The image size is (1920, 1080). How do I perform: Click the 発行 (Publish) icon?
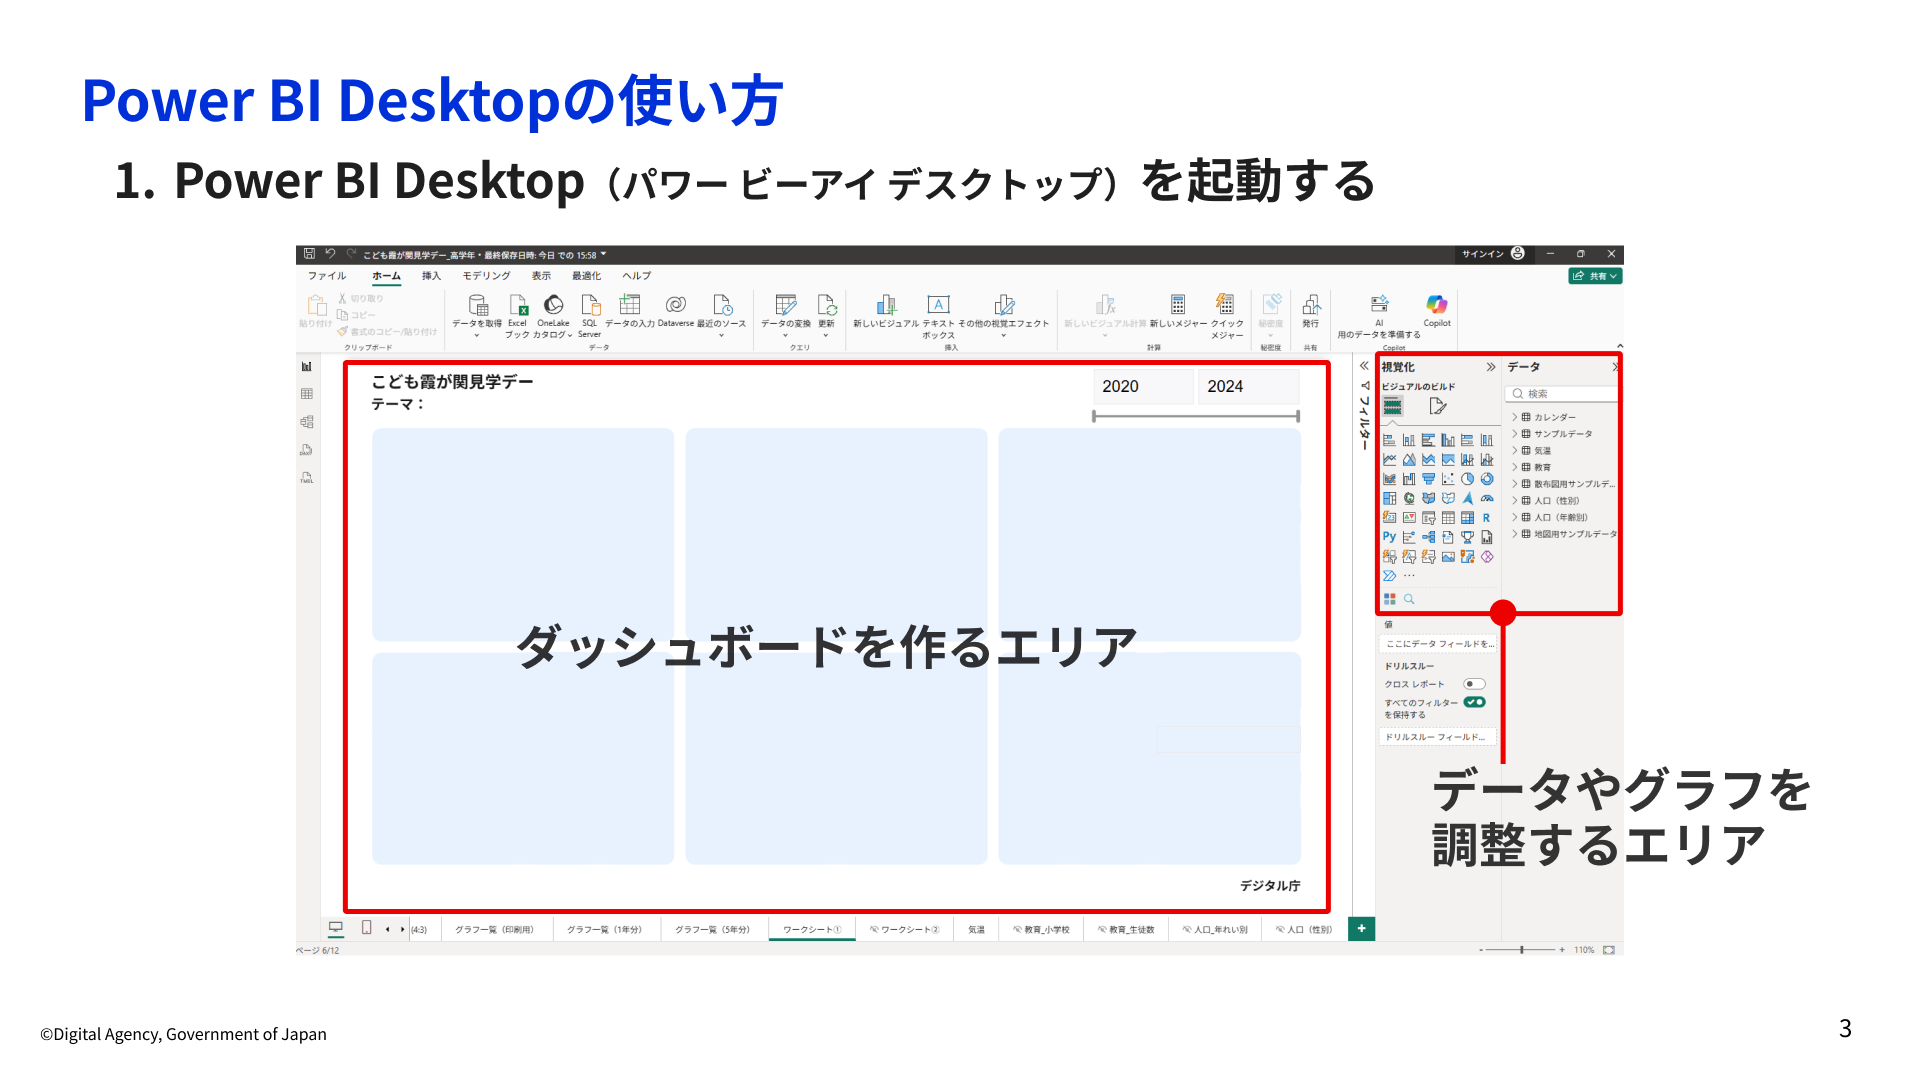coord(1311,304)
